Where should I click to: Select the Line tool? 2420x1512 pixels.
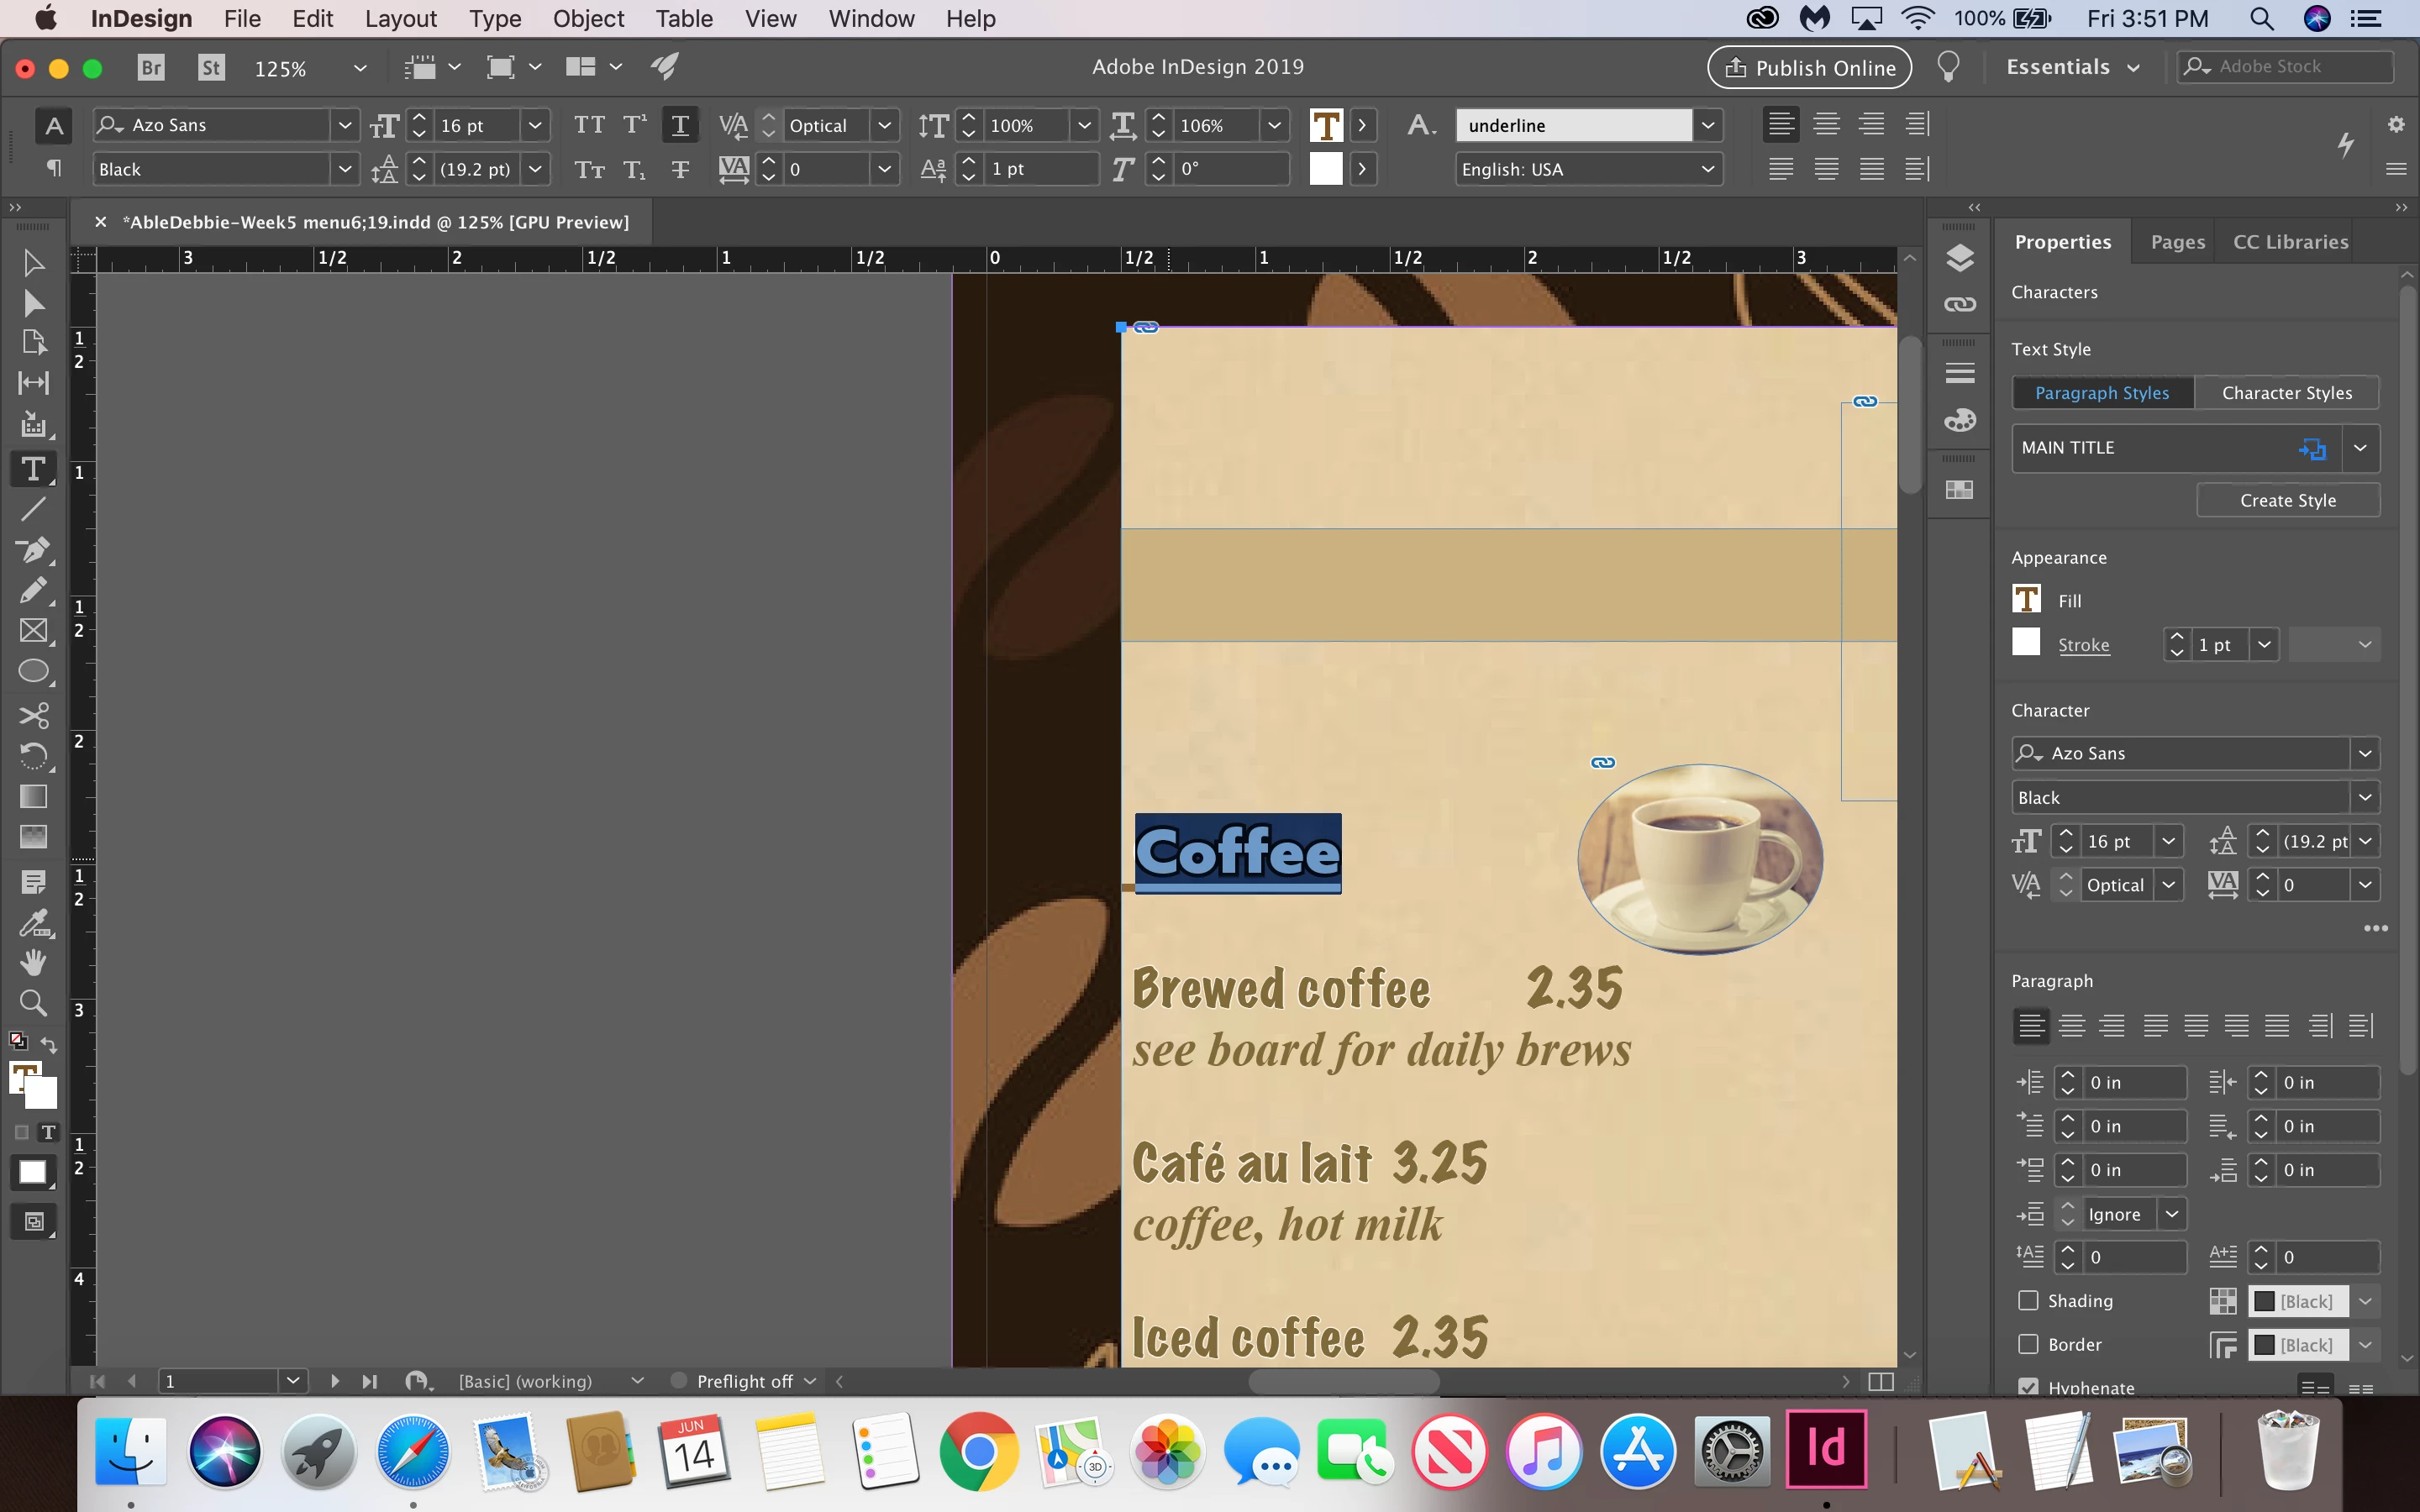[32, 509]
